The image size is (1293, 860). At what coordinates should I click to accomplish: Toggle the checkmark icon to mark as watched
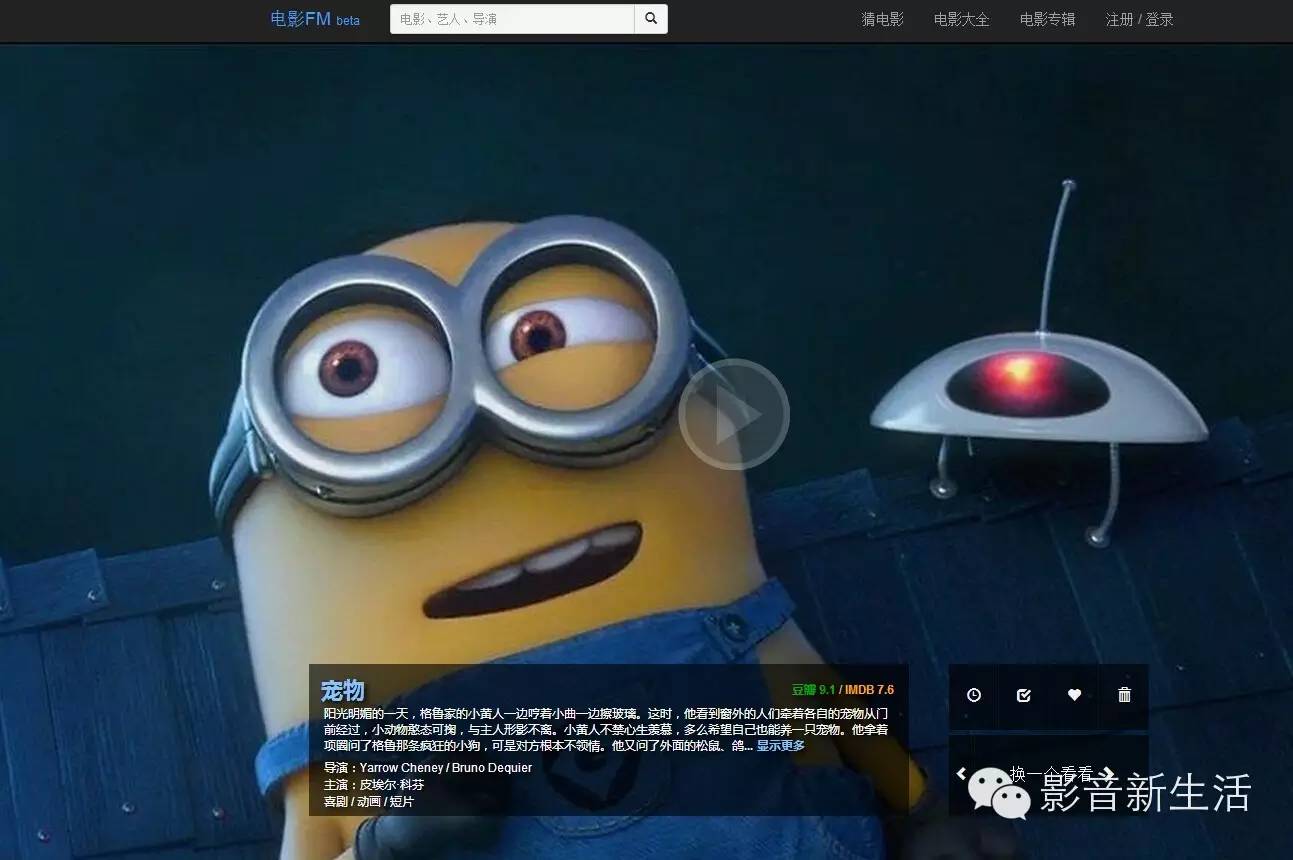point(1022,695)
